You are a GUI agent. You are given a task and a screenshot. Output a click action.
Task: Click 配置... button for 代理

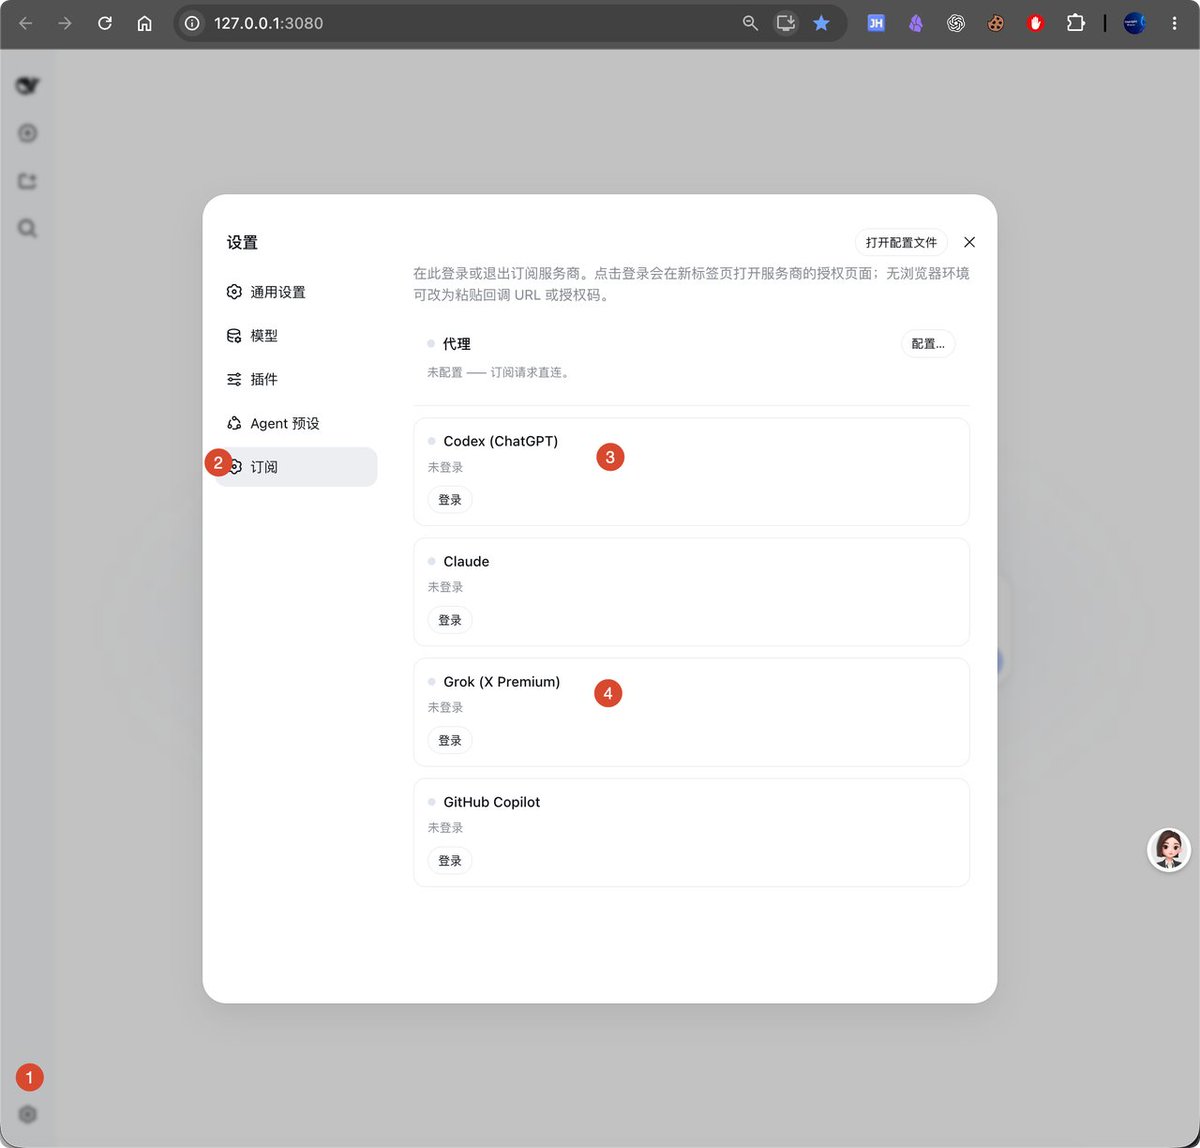928,344
